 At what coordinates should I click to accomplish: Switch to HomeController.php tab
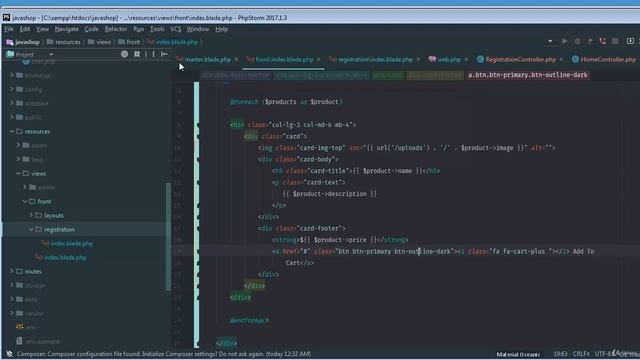(605, 60)
